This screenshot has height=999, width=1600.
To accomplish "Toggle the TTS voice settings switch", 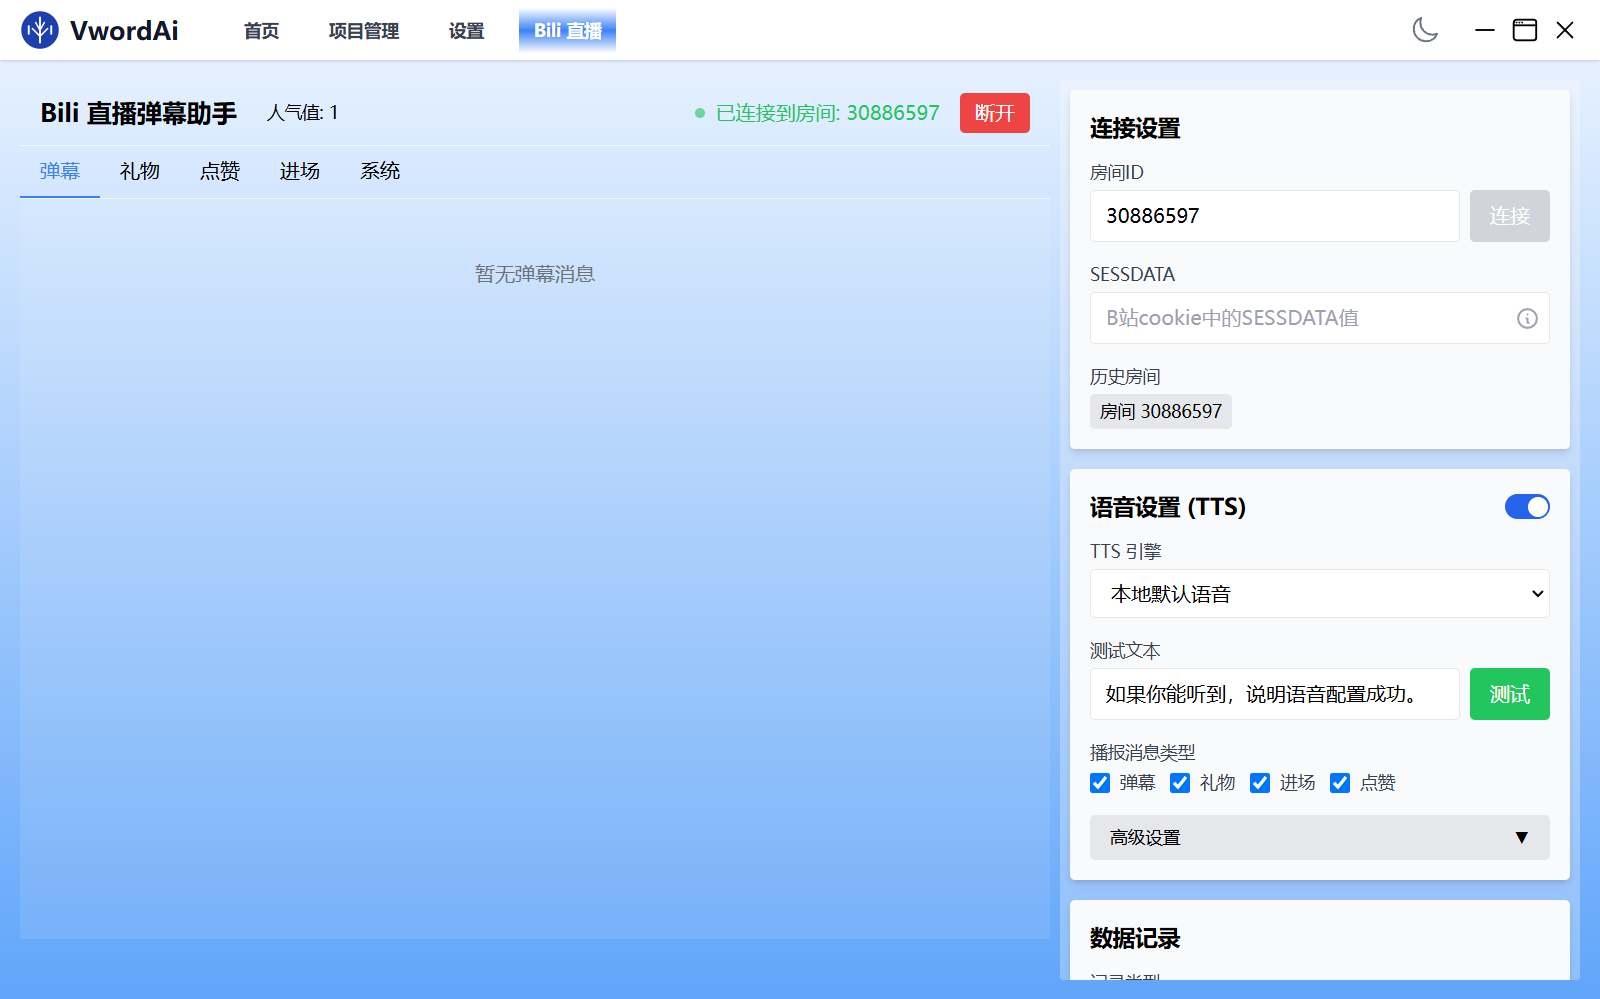I will [1527, 507].
